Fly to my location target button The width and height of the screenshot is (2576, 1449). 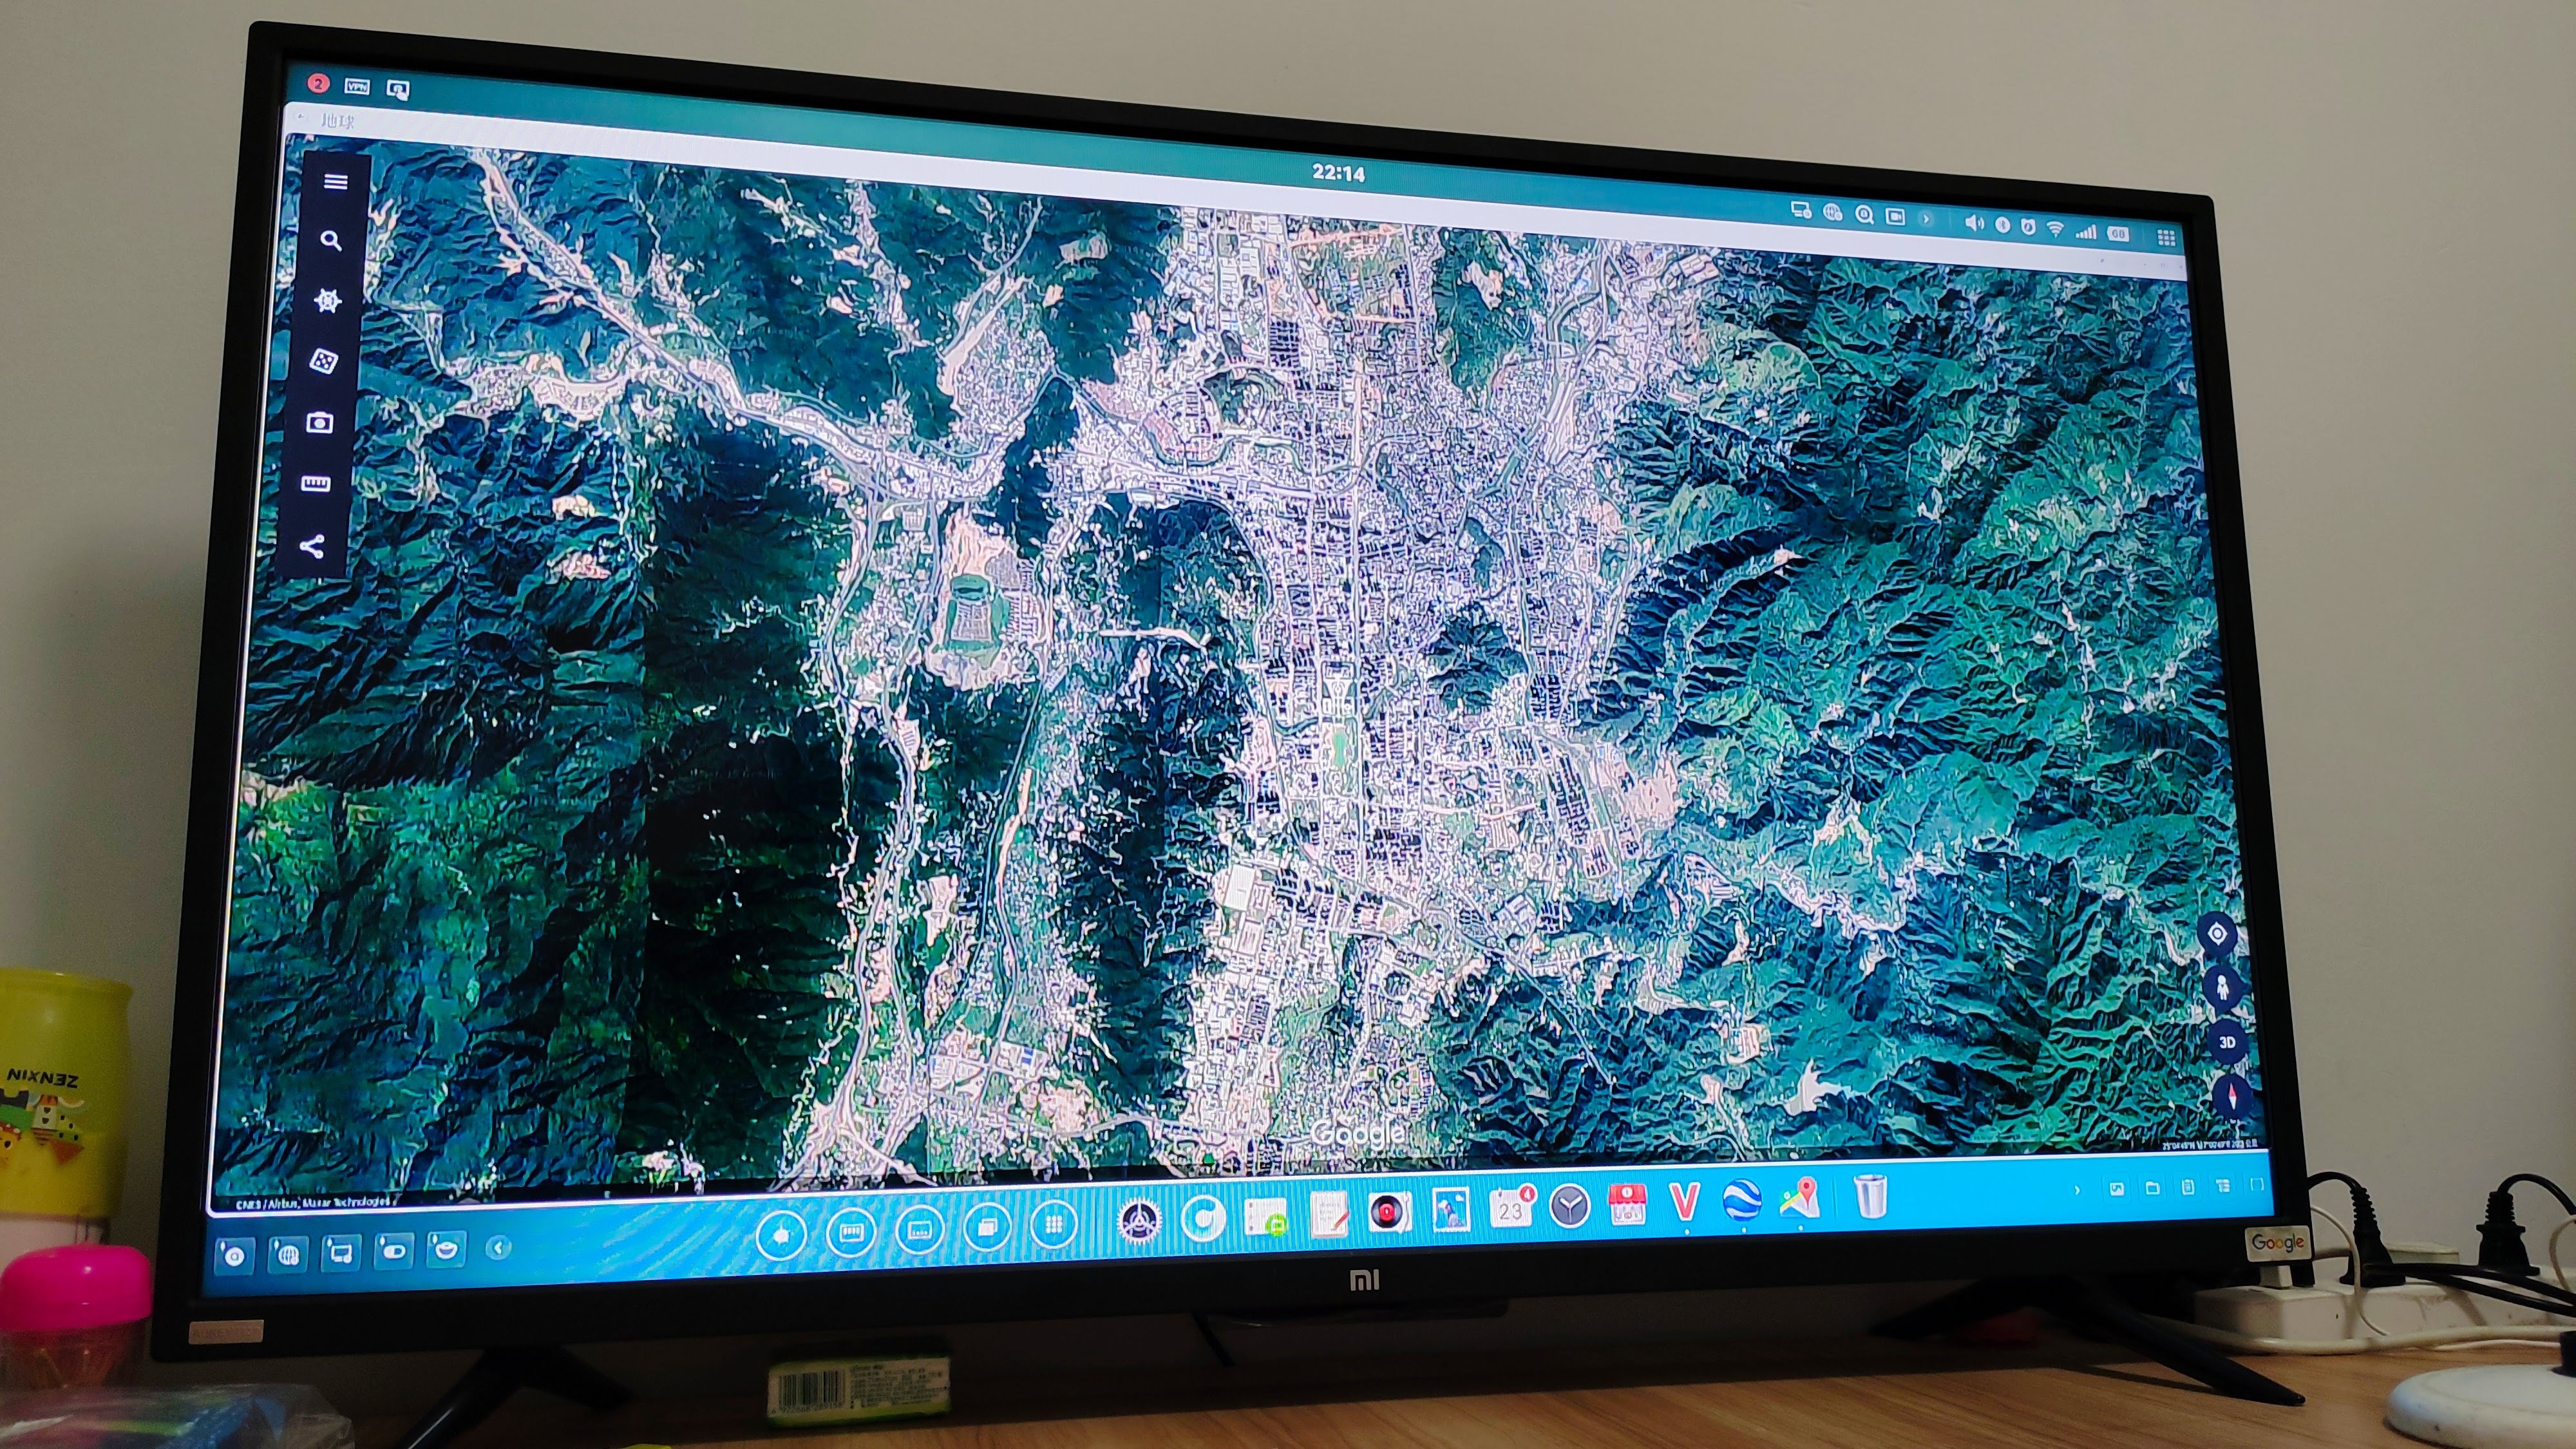(2217, 934)
